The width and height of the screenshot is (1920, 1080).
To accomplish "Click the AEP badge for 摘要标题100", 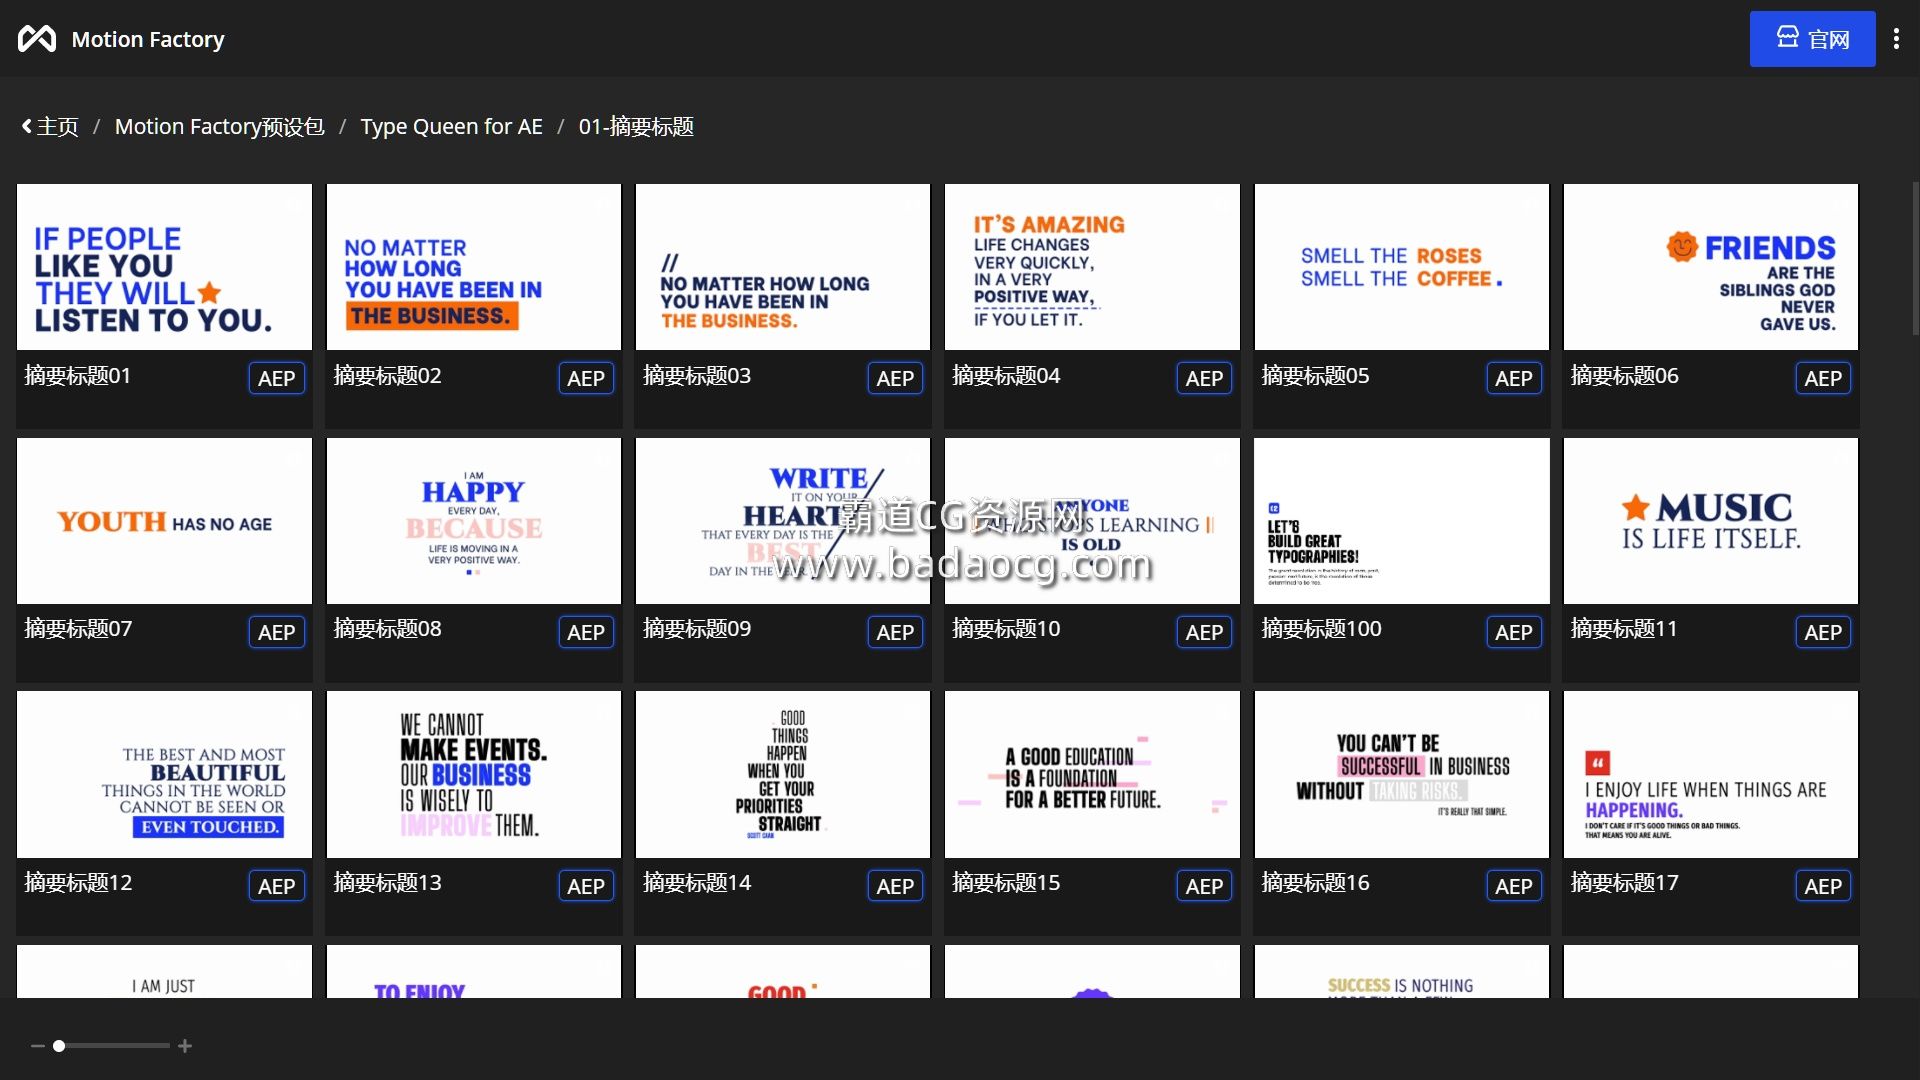I will 1514,632.
